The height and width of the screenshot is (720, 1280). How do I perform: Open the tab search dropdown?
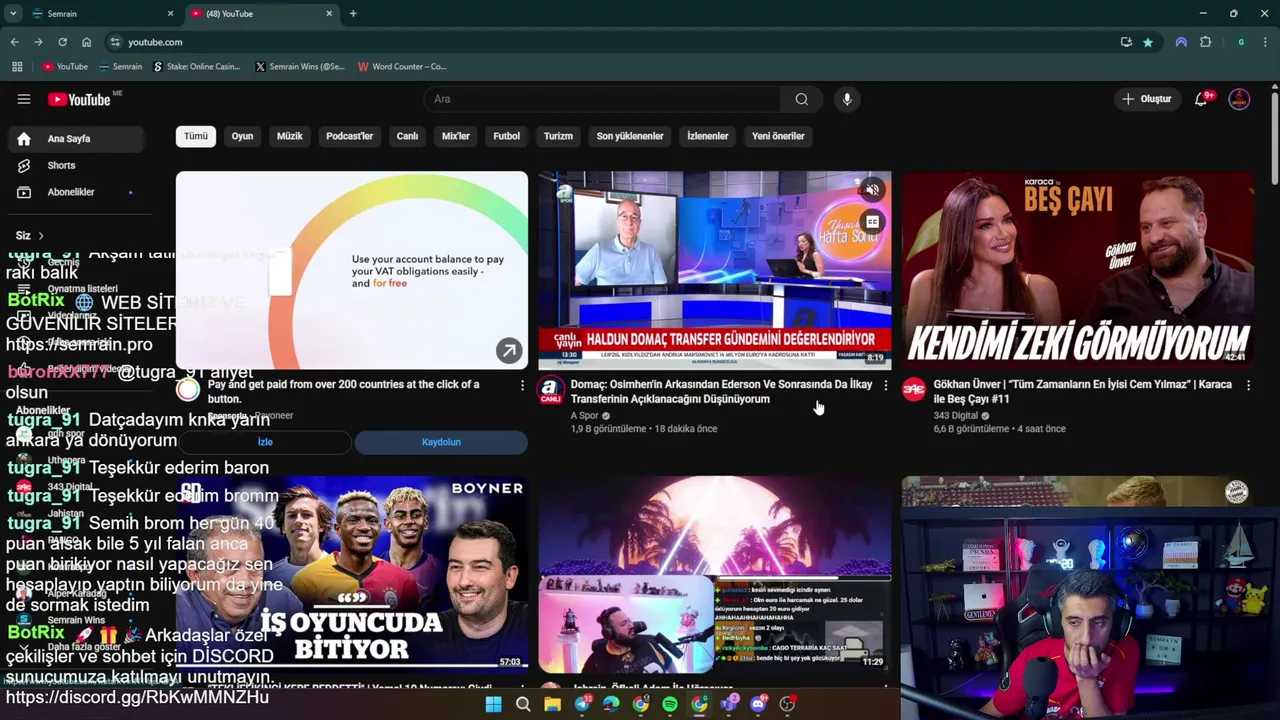coord(13,14)
